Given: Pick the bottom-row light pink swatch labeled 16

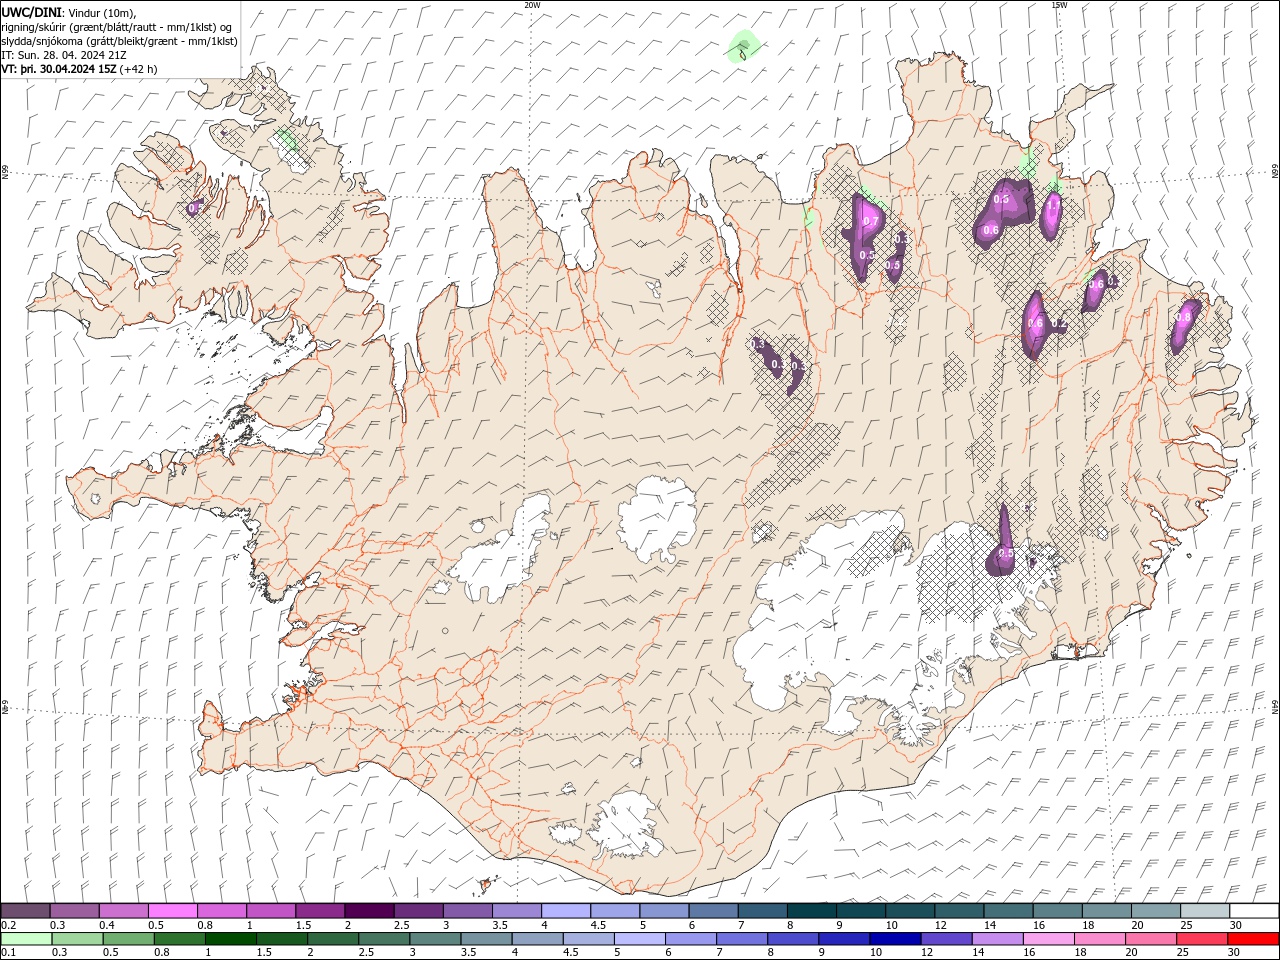Looking at the screenshot, I should pos(1048,939).
